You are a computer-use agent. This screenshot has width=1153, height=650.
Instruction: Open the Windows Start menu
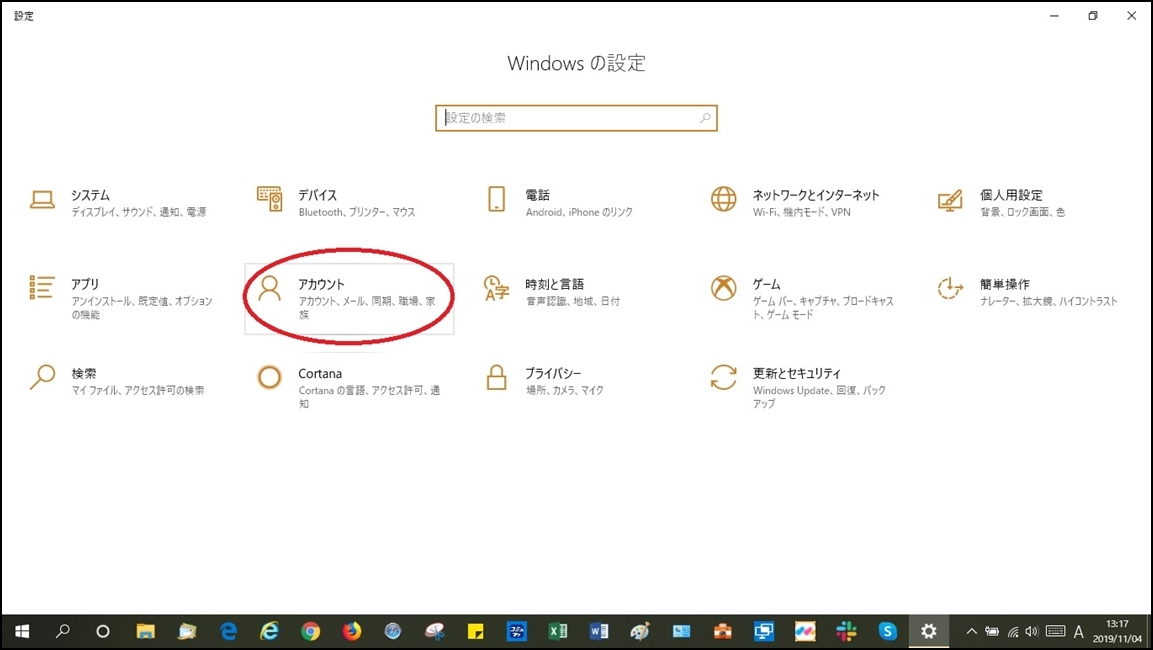point(22,631)
